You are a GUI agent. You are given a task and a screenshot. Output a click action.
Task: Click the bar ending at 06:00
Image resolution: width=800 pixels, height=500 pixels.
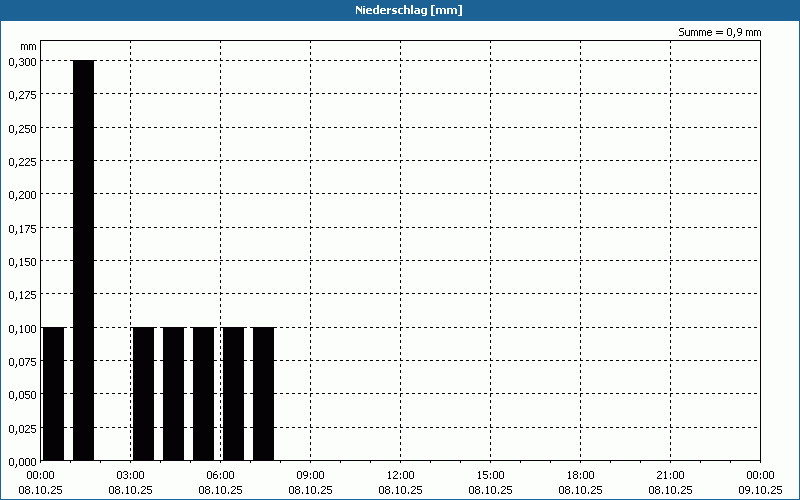click(203, 394)
